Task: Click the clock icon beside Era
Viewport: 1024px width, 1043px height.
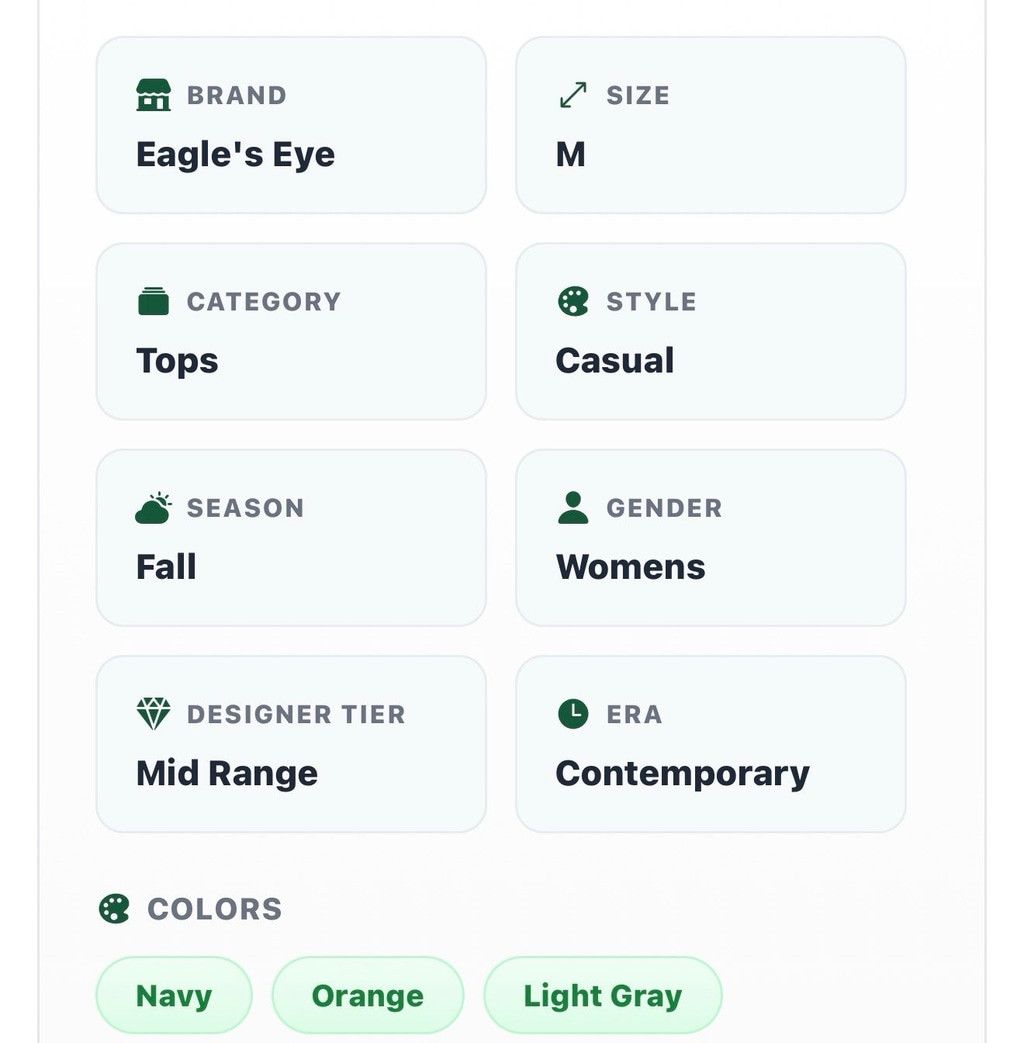Action: pyautogui.click(x=573, y=714)
